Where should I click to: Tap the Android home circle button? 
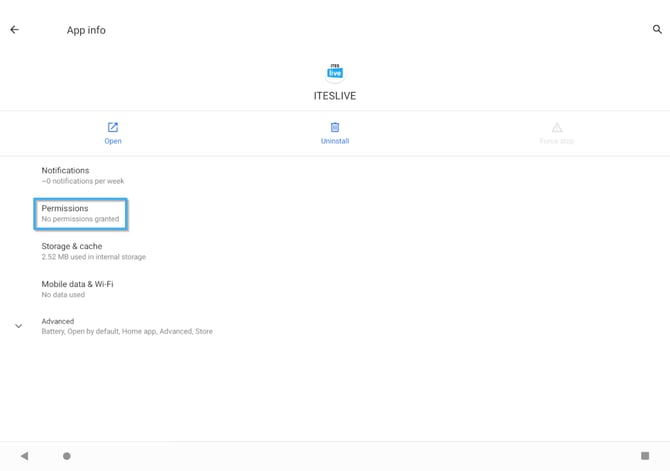pyautogui.click(x=67, y=456)
